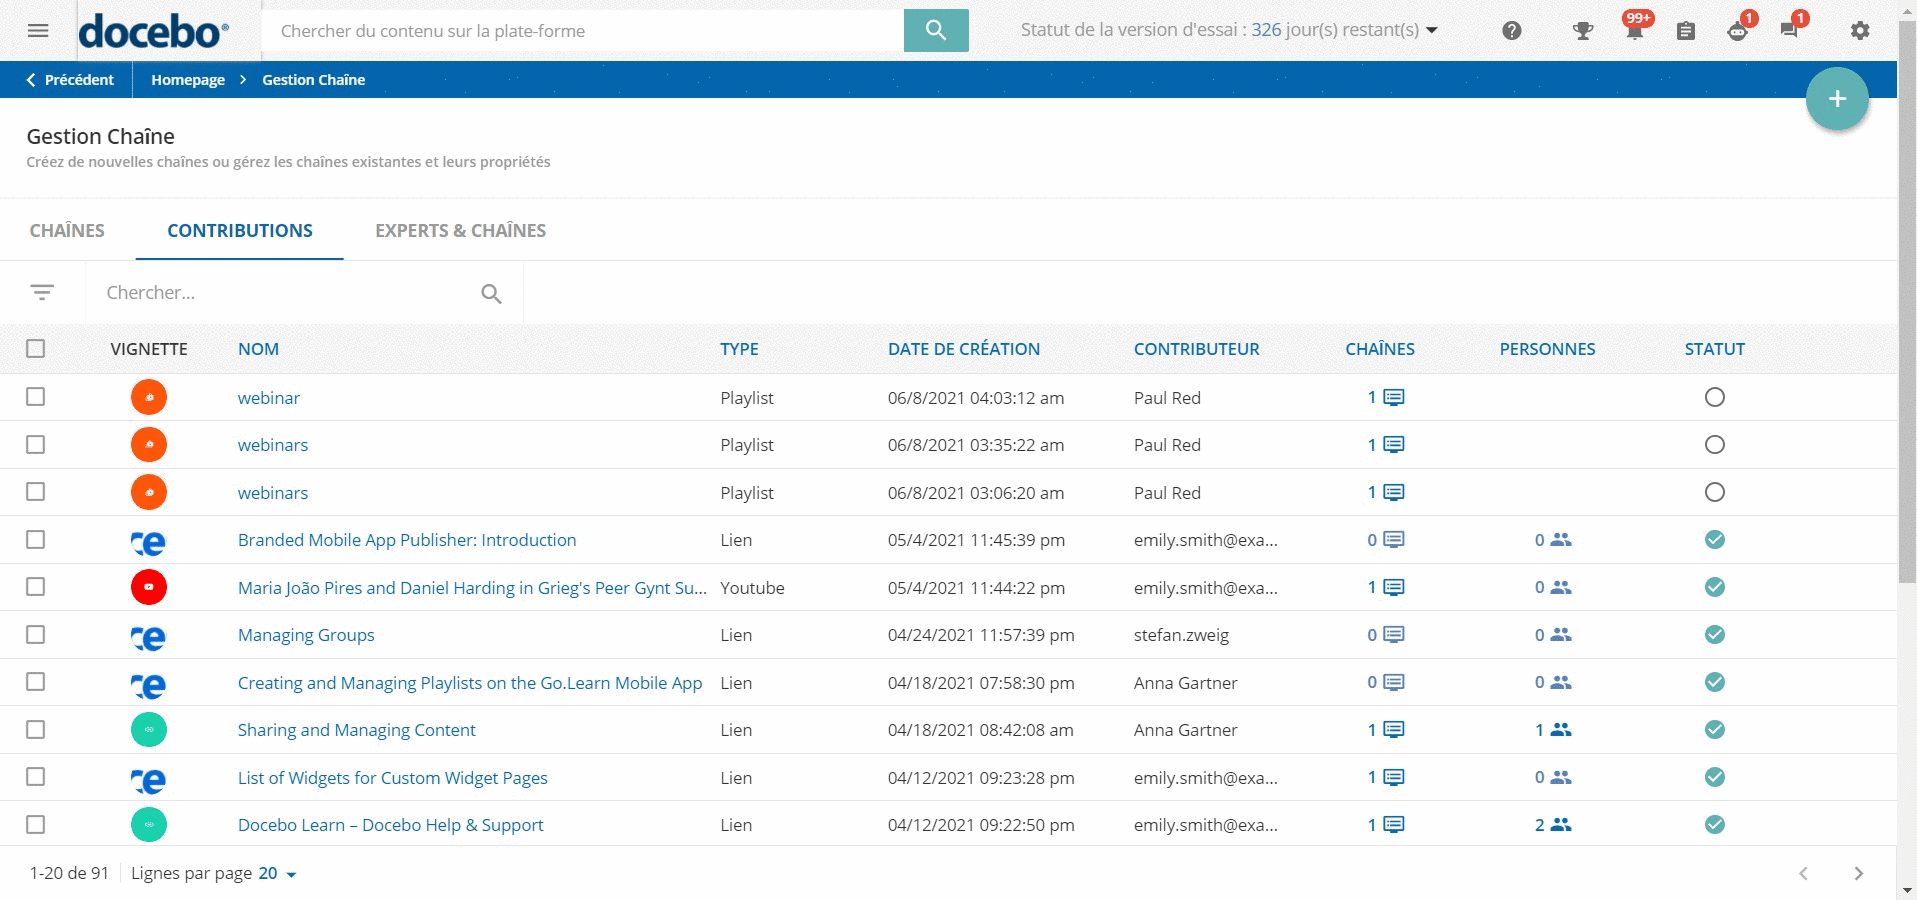Sort table by Date de création
The image size is (1917, 900).
(963, 349)
